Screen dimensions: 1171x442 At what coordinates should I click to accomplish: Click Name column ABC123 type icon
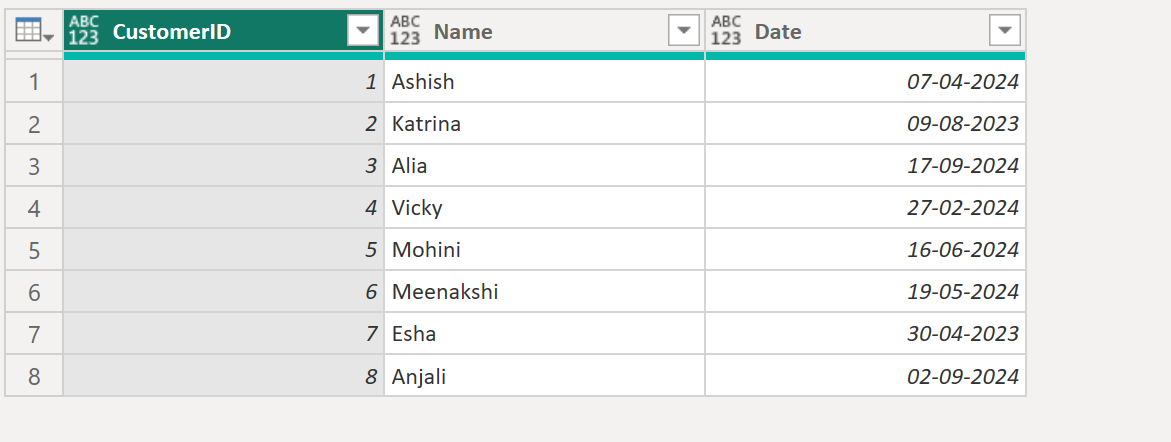(405, 32)
